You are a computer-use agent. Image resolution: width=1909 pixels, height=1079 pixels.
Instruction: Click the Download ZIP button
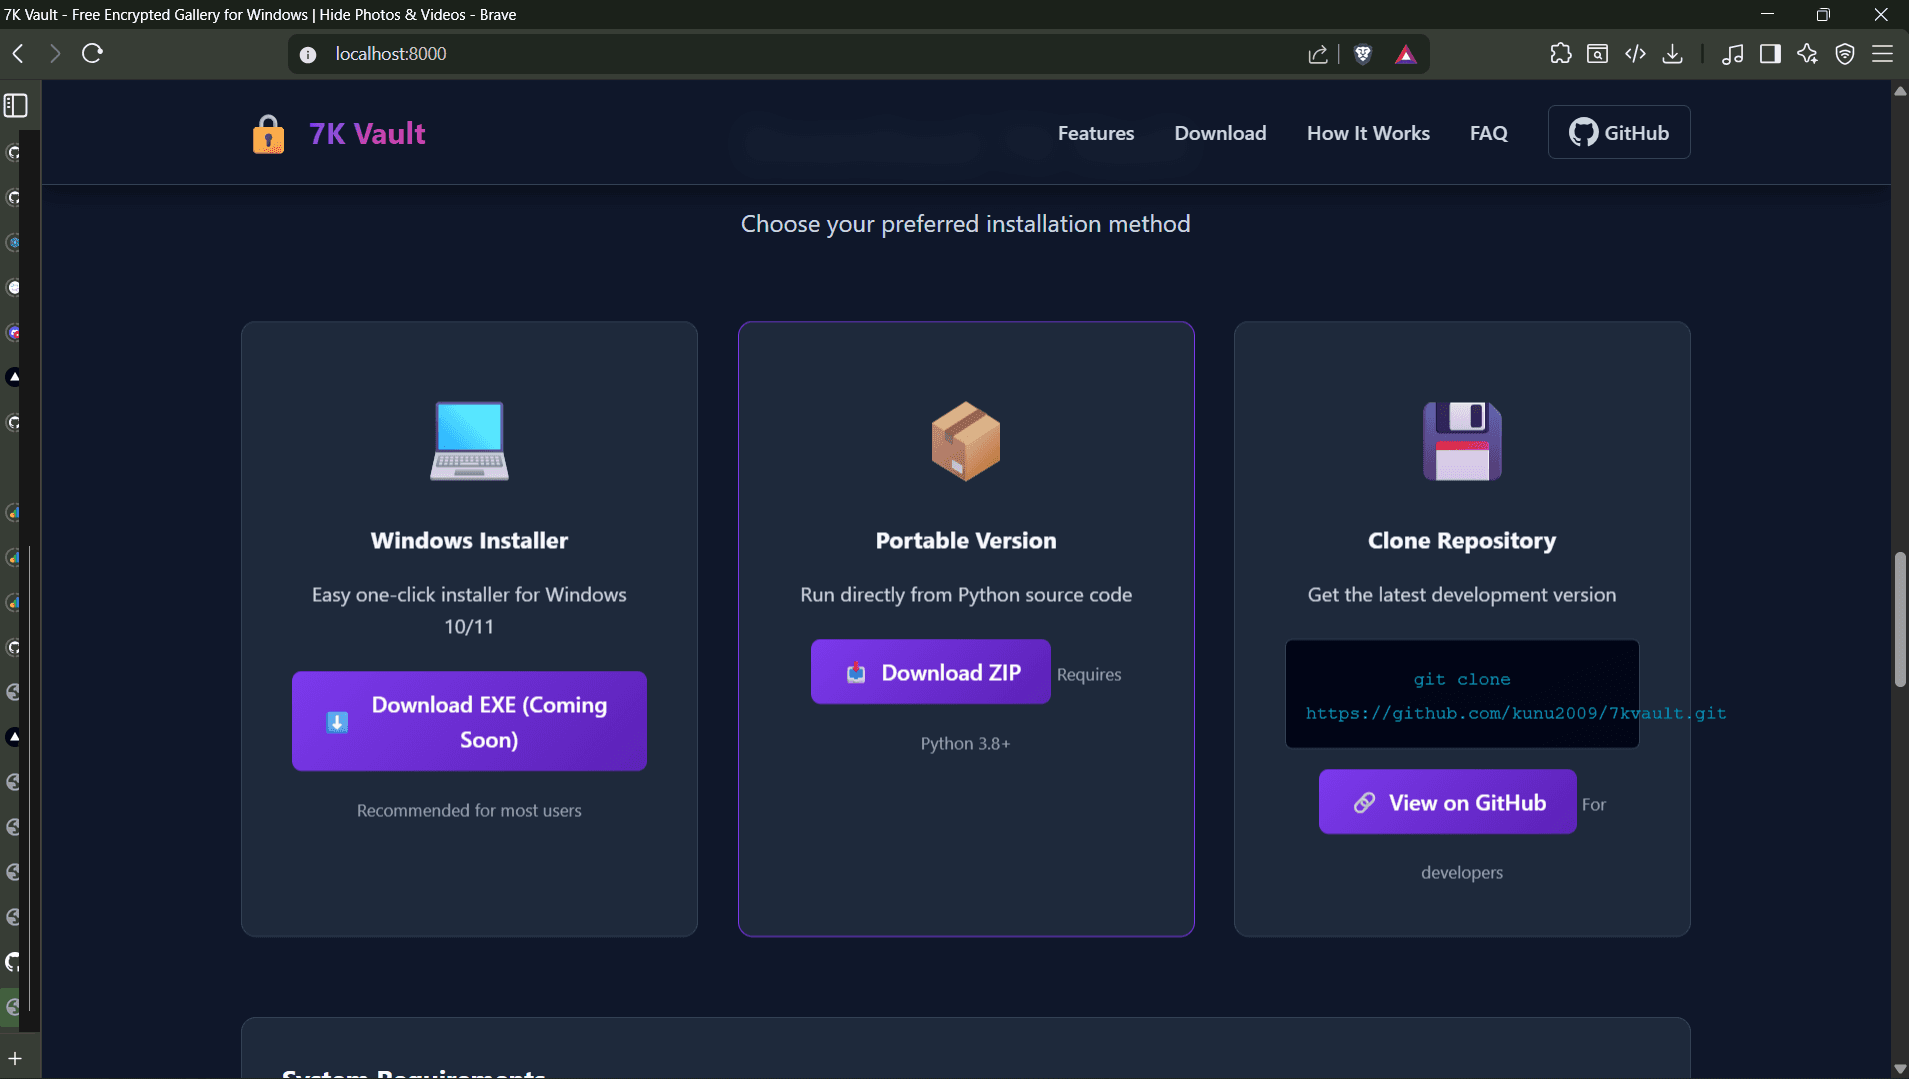click(930, 672)
